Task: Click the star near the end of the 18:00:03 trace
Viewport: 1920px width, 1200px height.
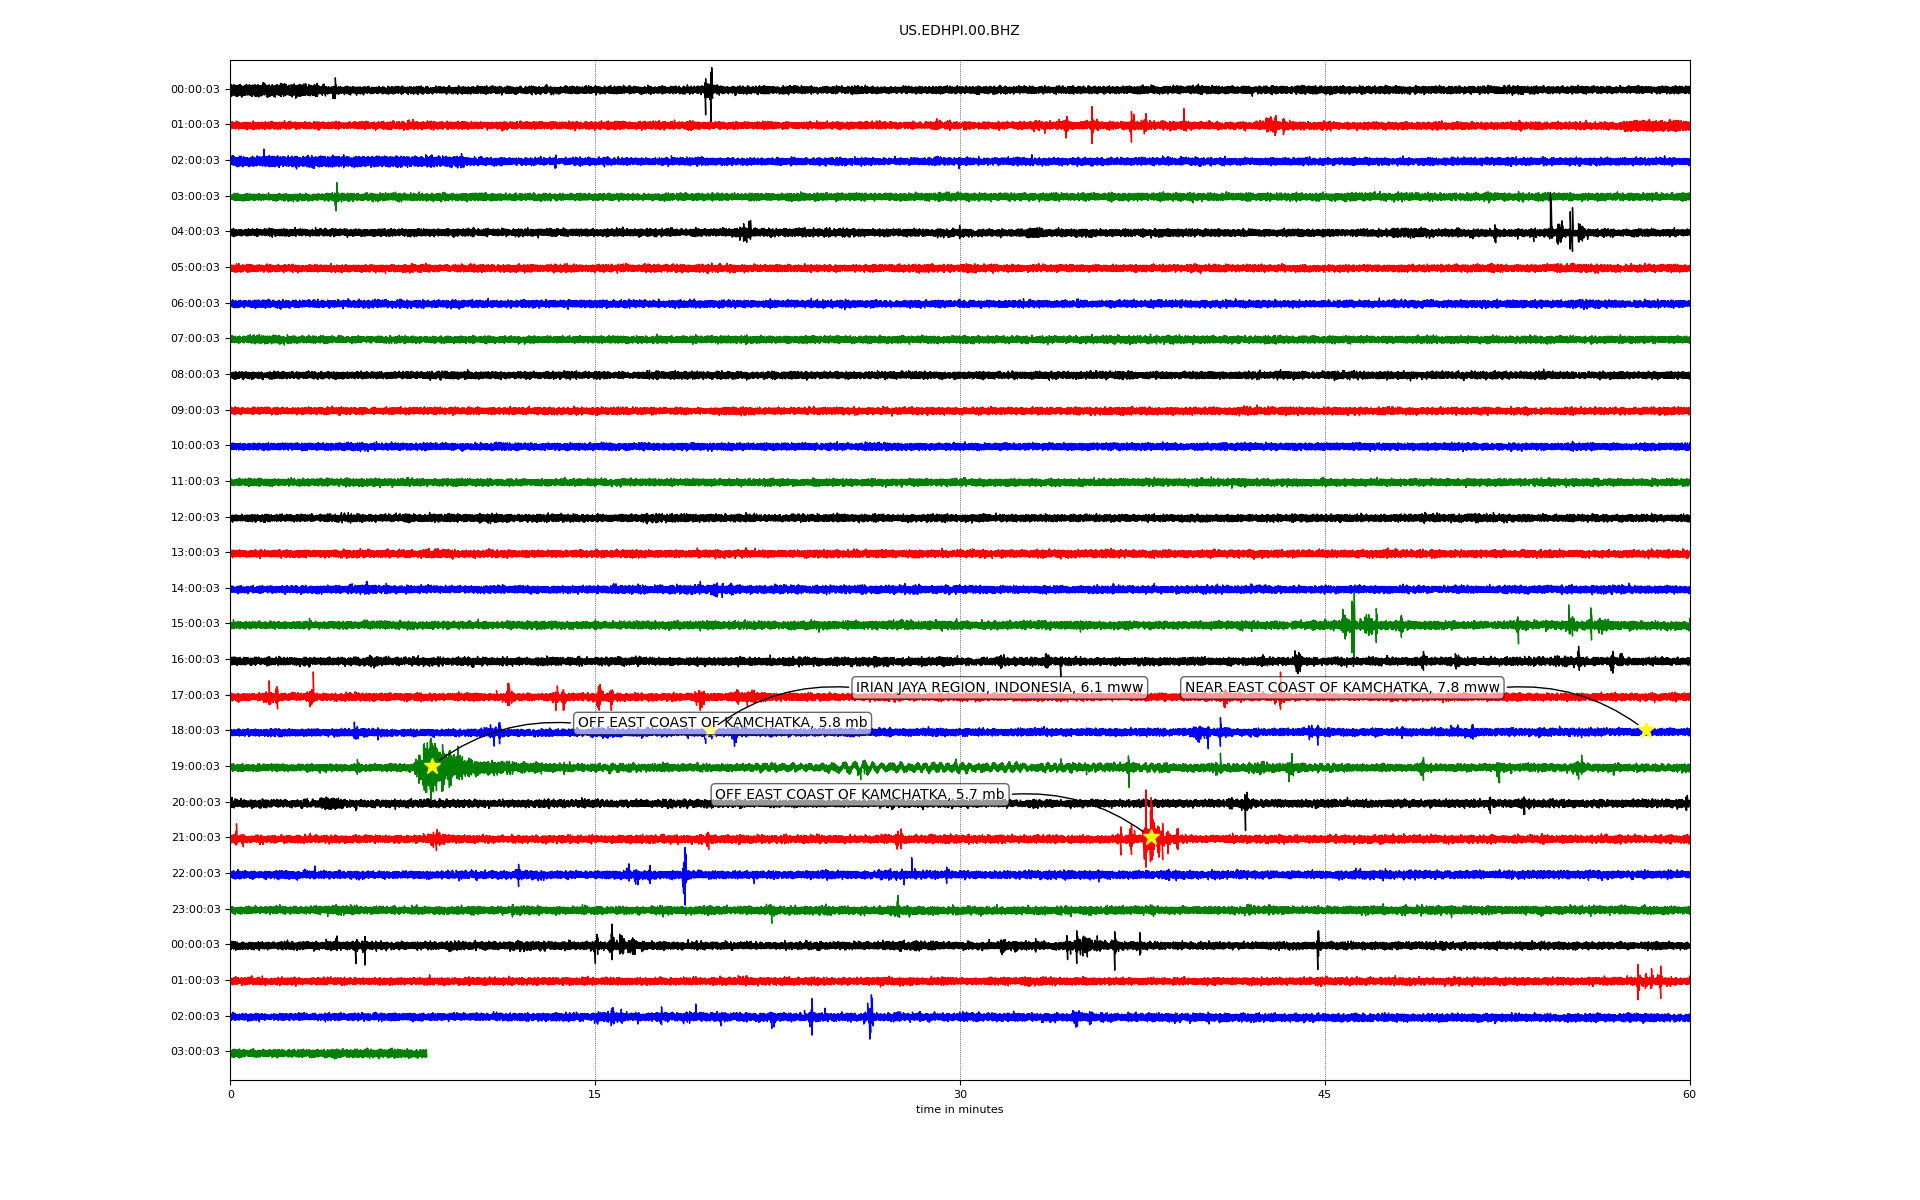Action: 1646,730
